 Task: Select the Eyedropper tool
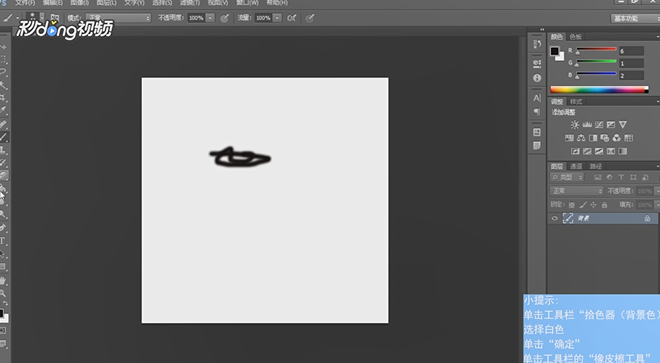click(x=3, y=110)
